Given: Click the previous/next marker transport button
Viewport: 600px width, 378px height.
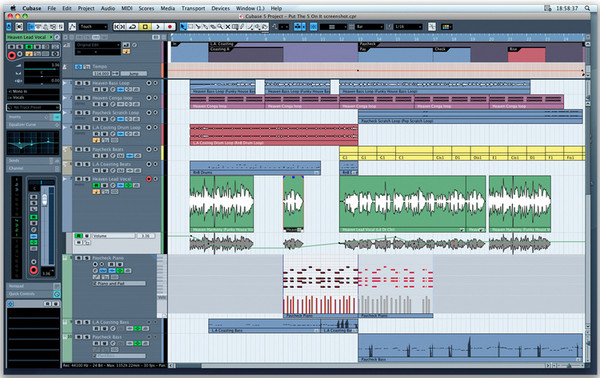Looking at the screenshot, I should (120, 27).
